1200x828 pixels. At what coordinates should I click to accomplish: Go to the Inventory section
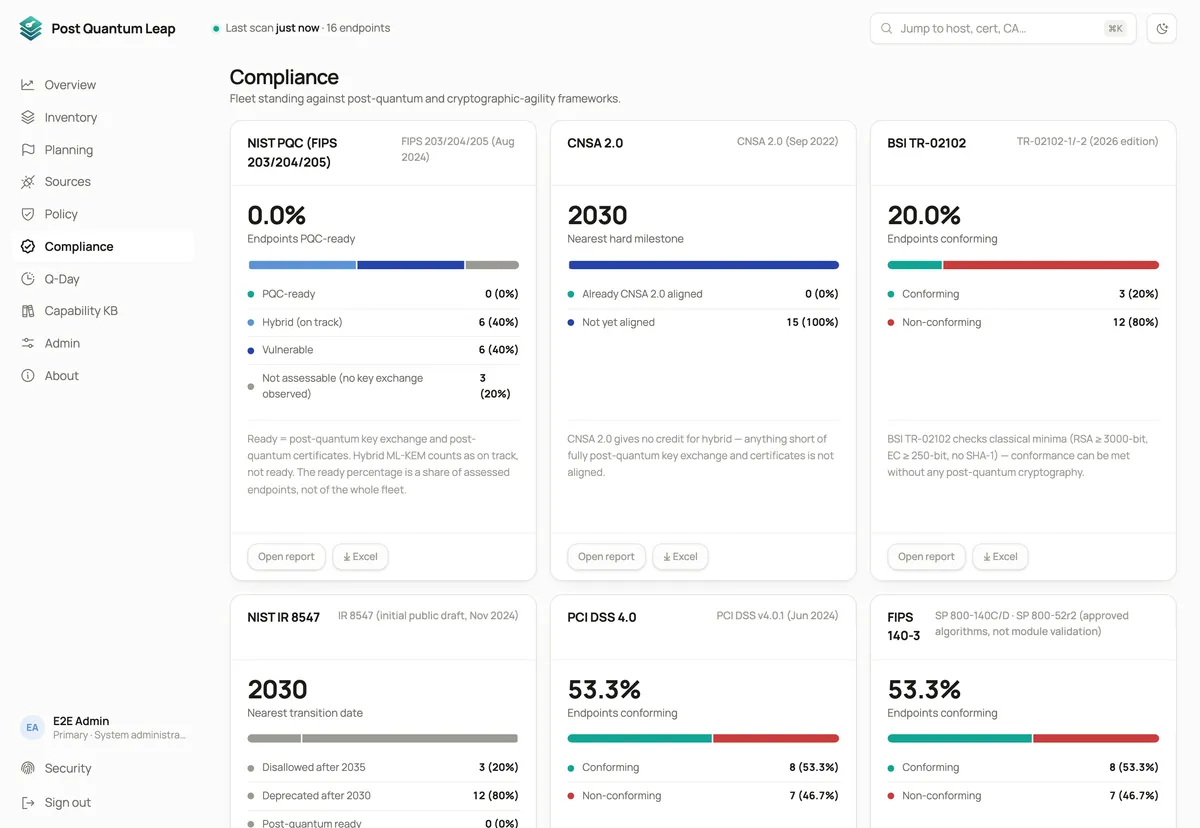[103, 117]
